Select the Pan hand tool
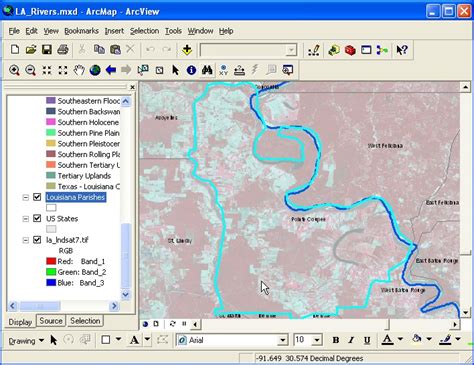 79,70
